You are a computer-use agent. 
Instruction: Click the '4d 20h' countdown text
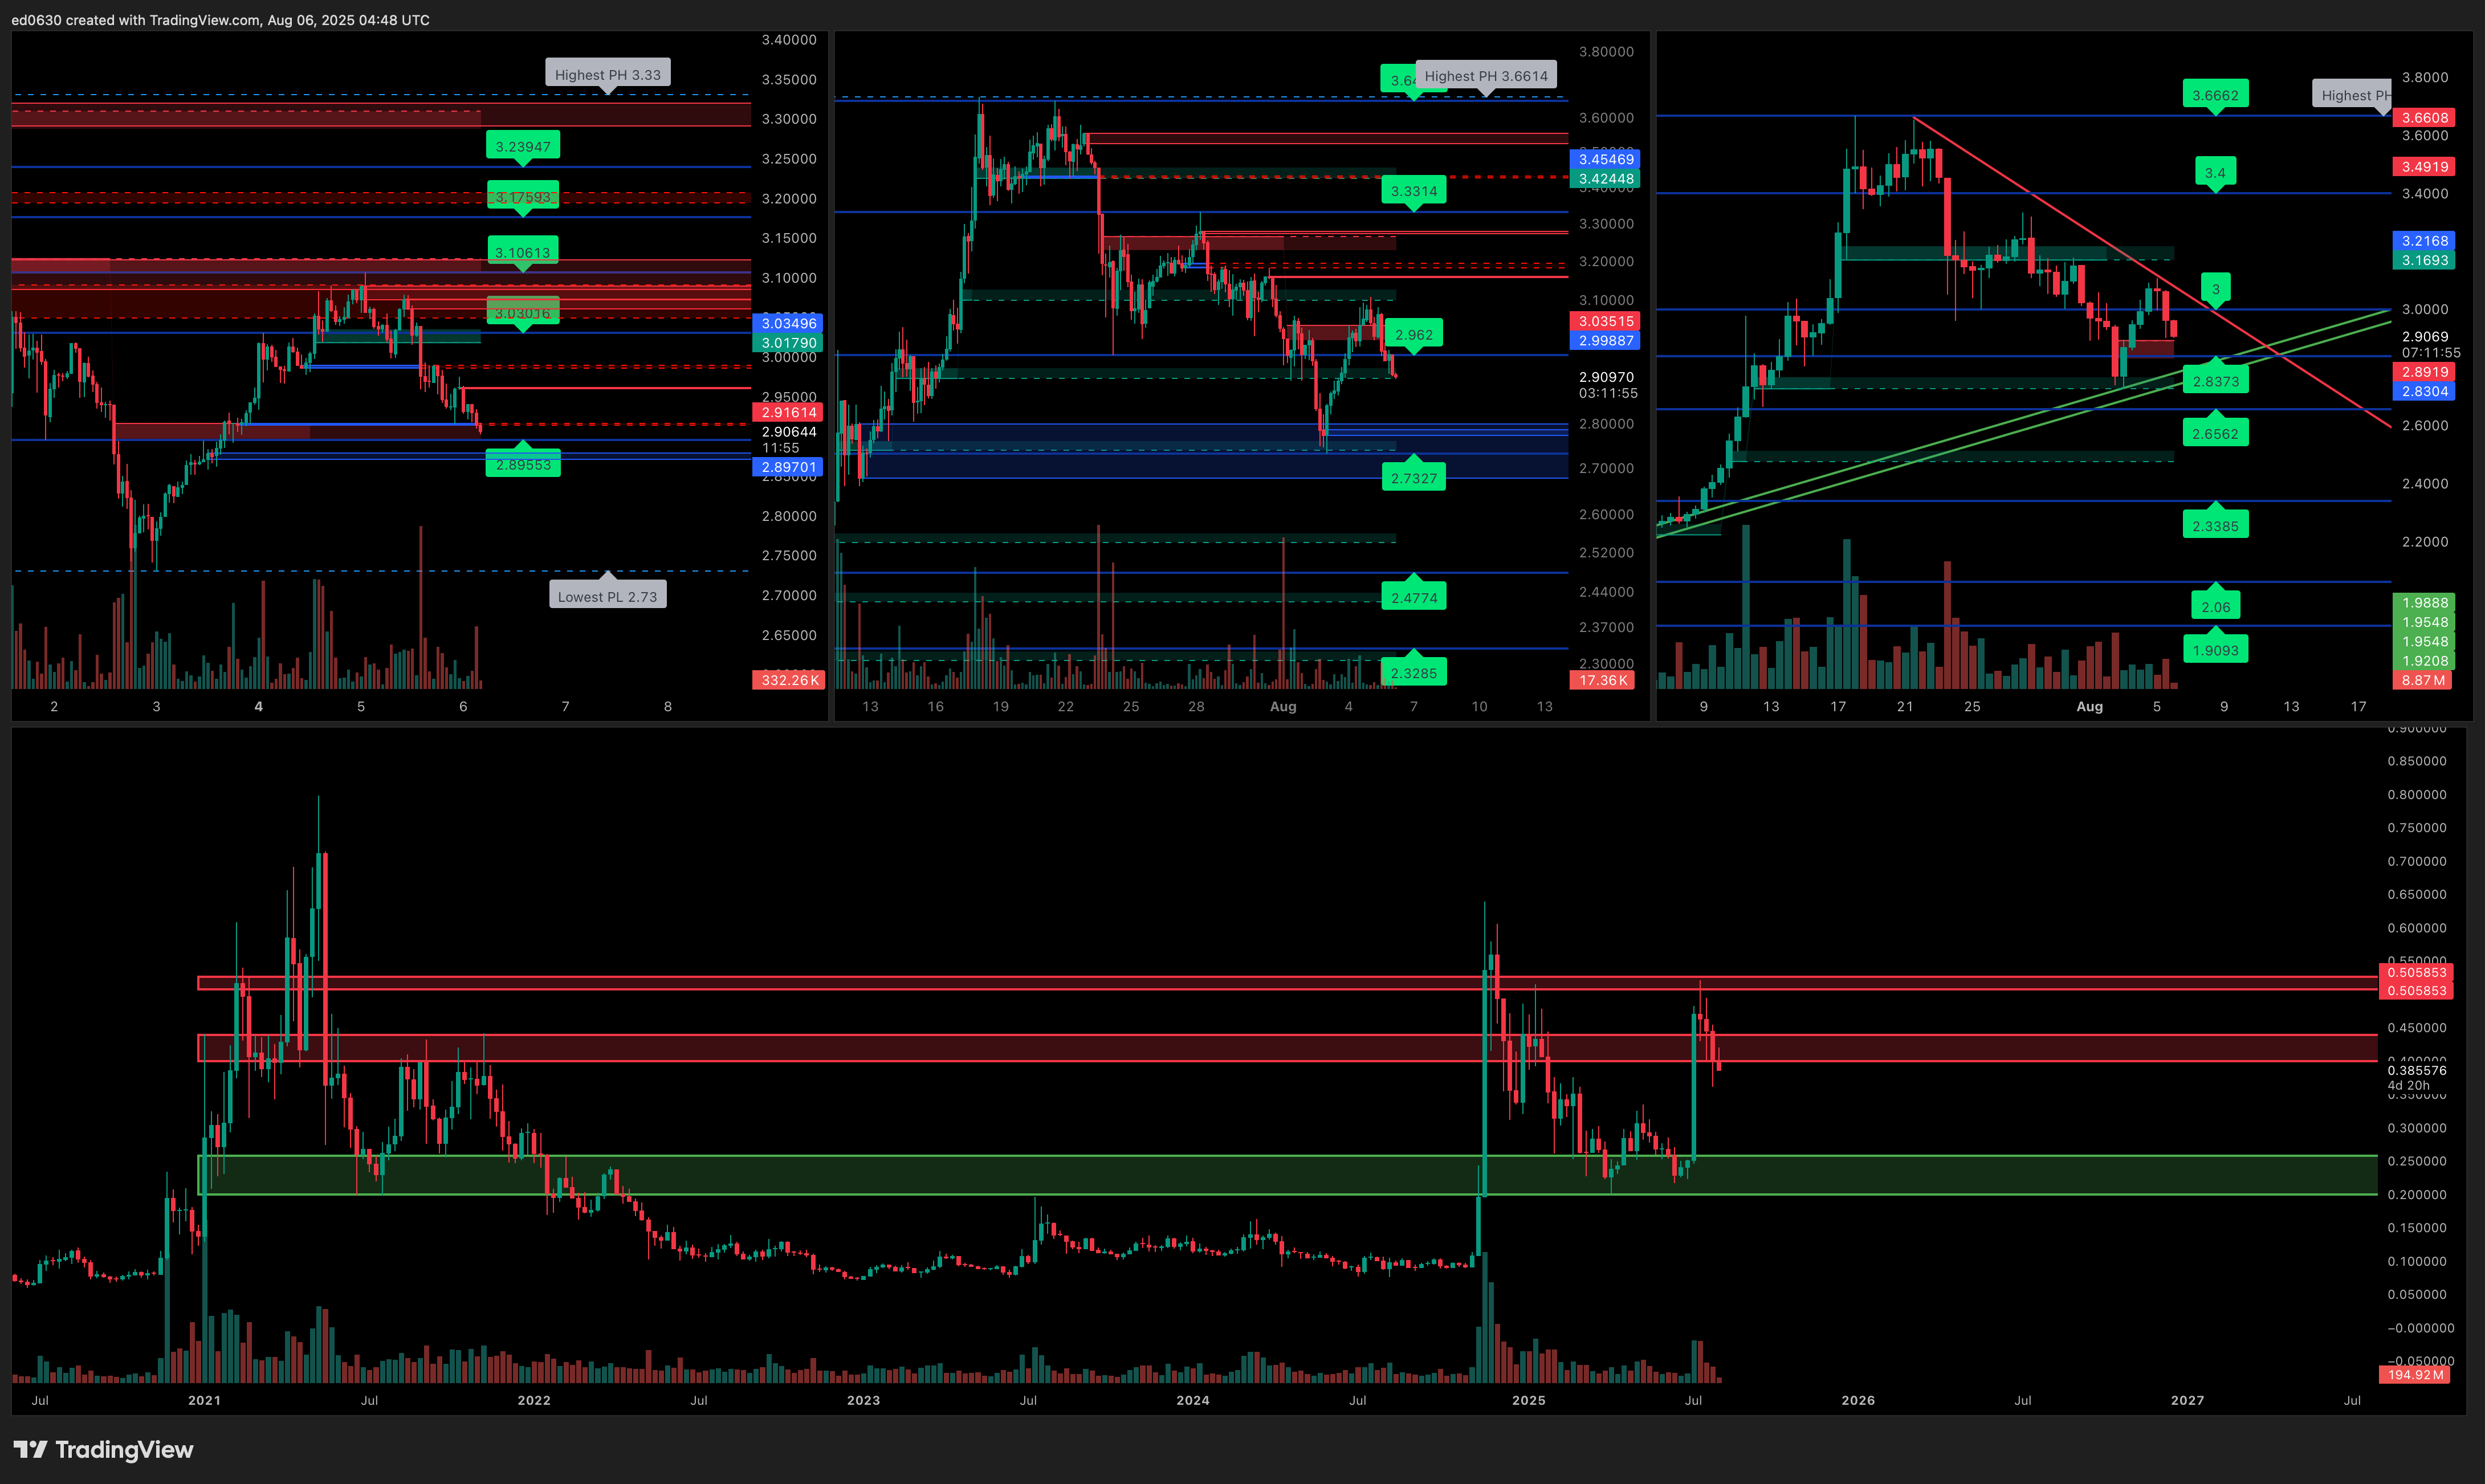[2408, 1085]
